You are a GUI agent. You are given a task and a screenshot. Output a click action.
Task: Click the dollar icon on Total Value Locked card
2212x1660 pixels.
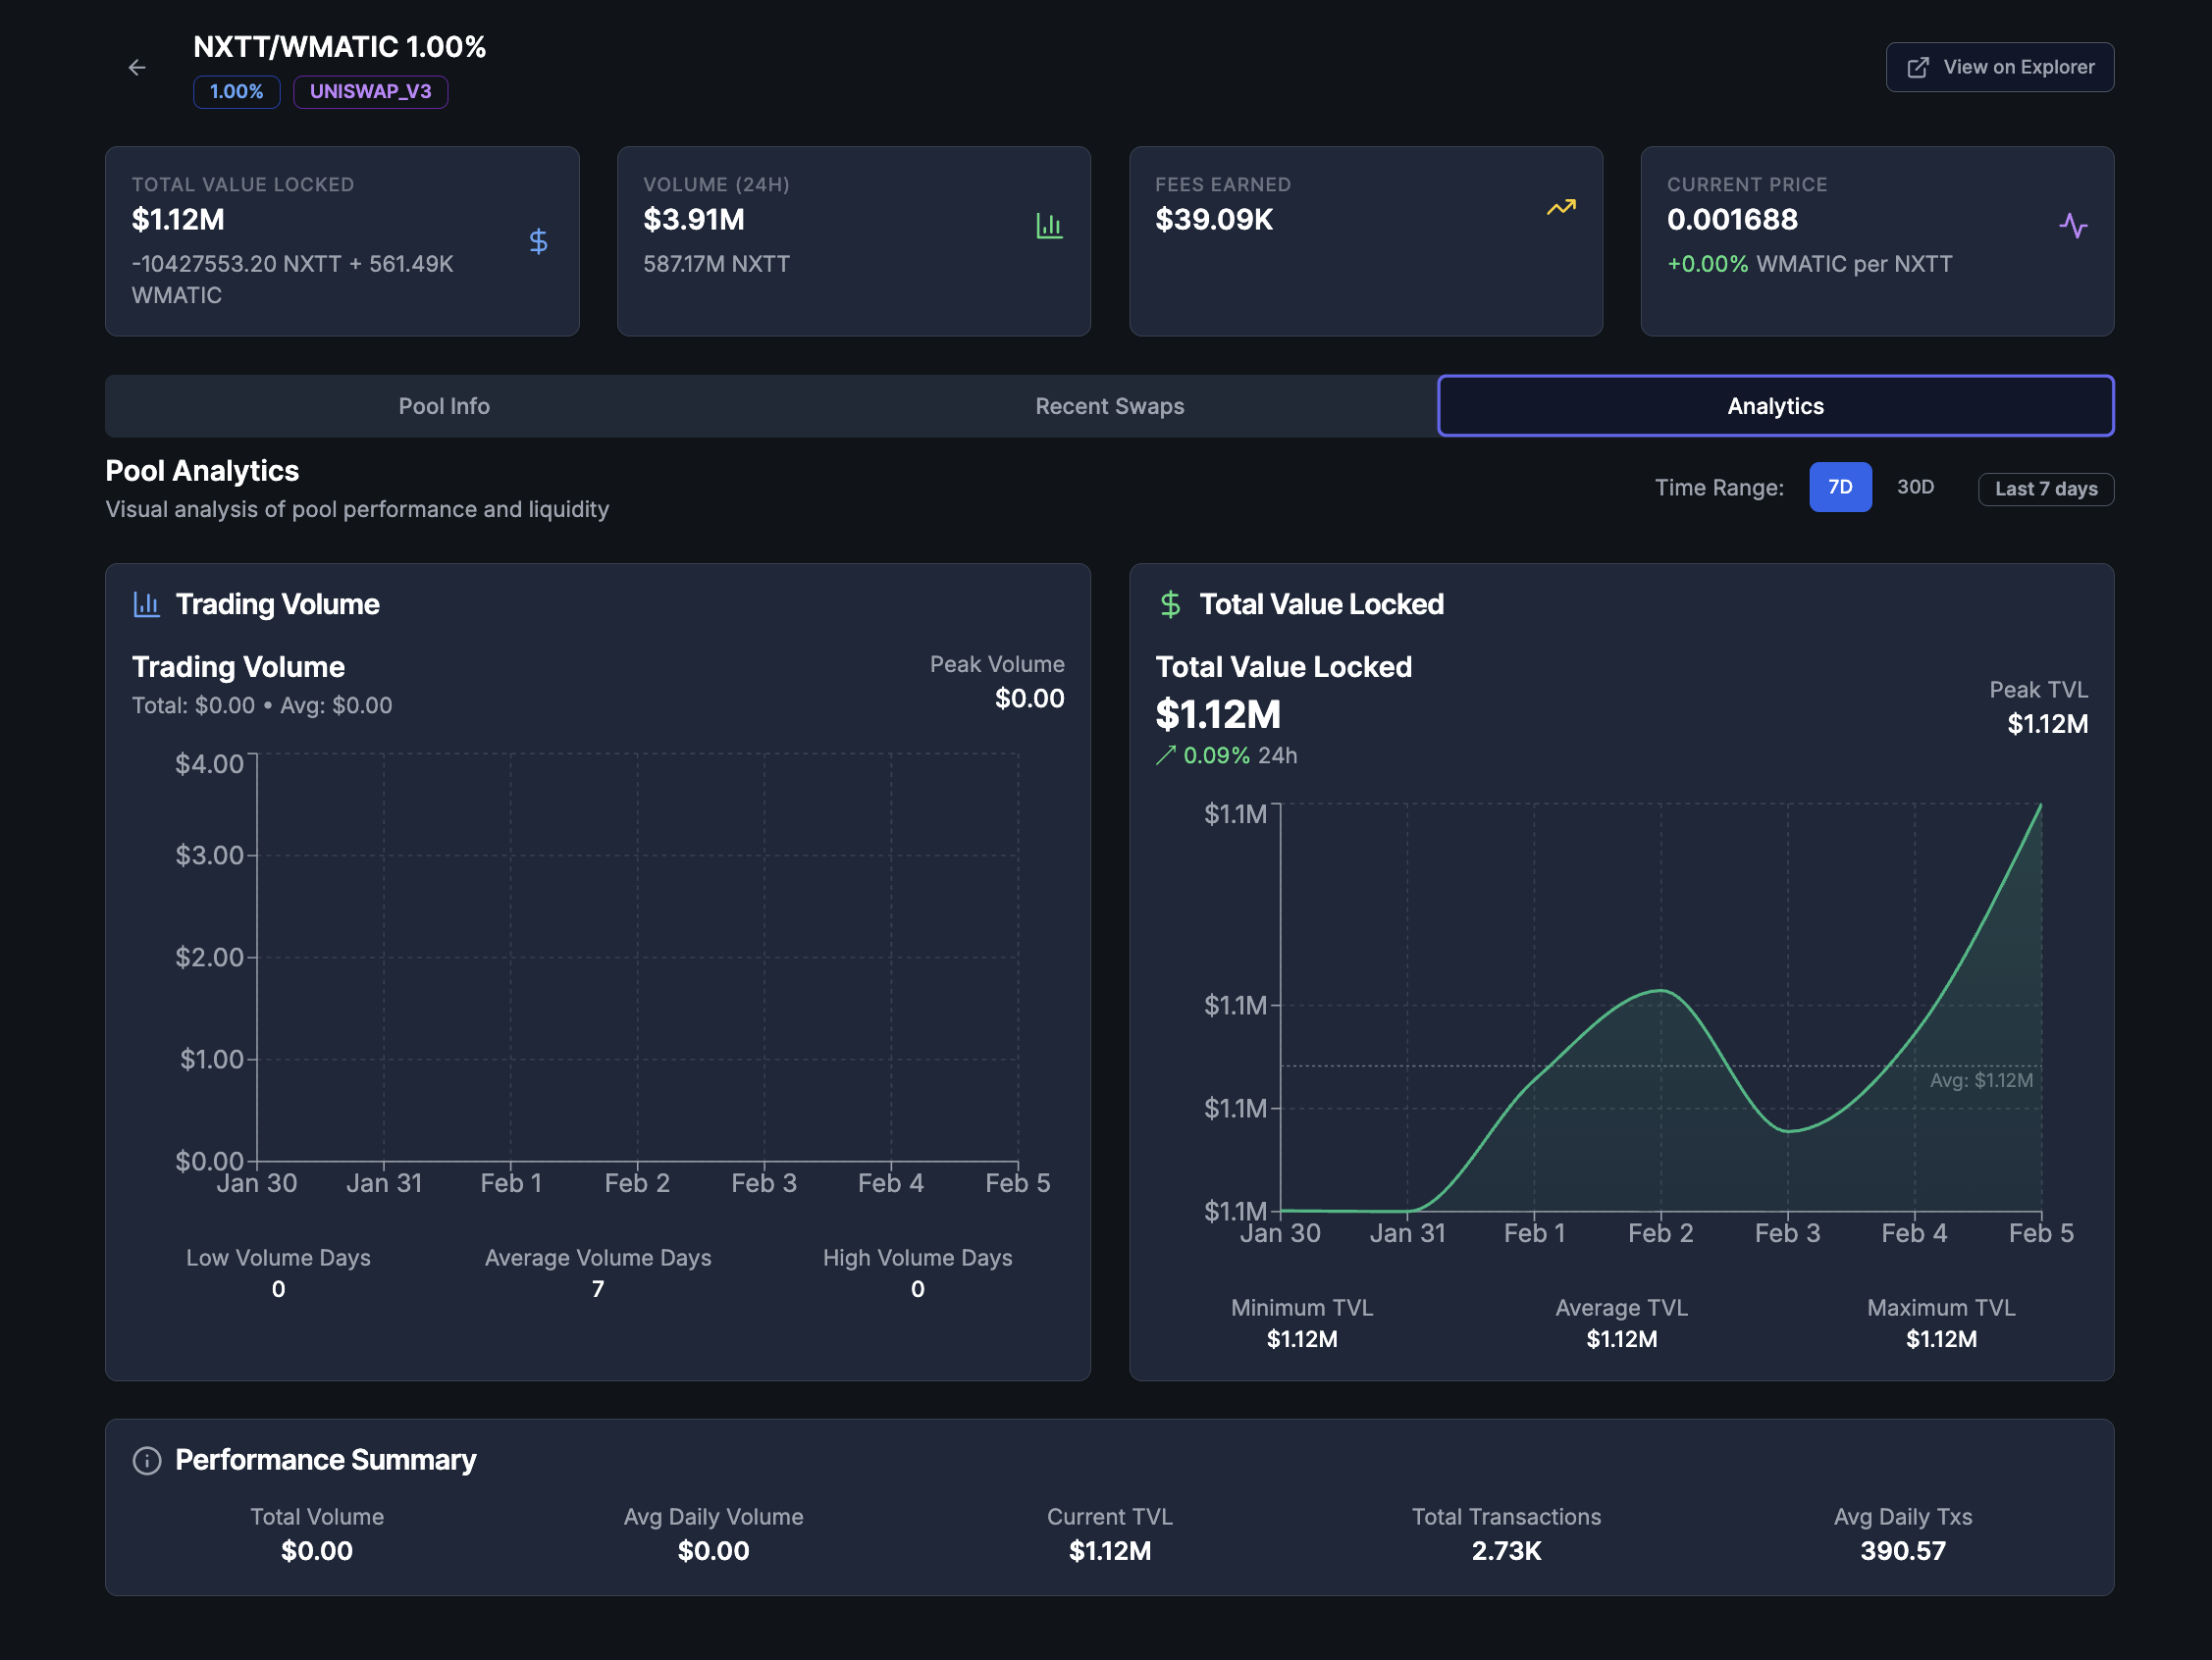click(x=538, y=241)
